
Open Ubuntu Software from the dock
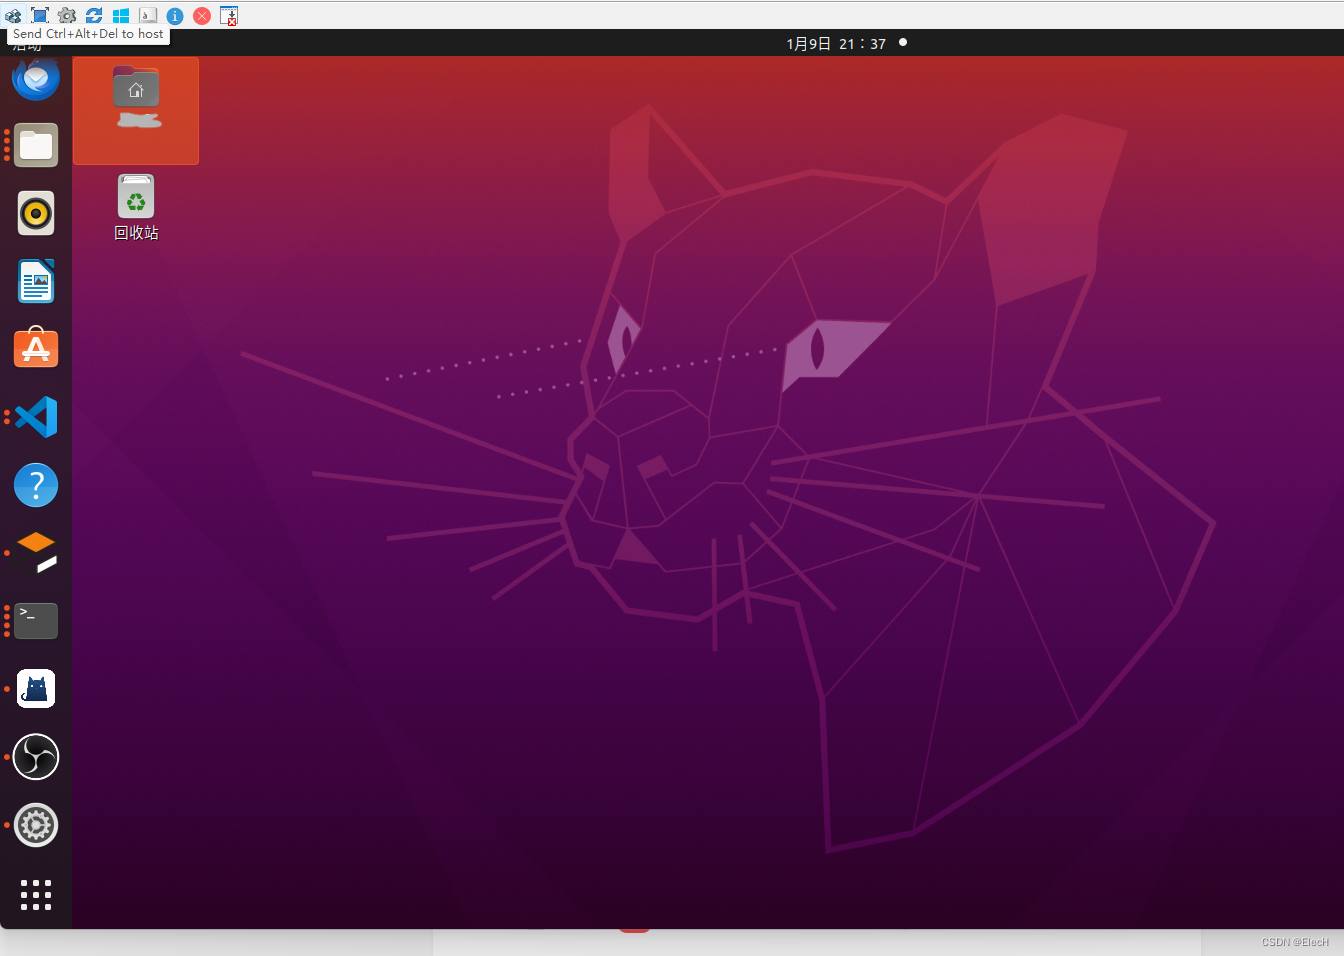[35, 348]
